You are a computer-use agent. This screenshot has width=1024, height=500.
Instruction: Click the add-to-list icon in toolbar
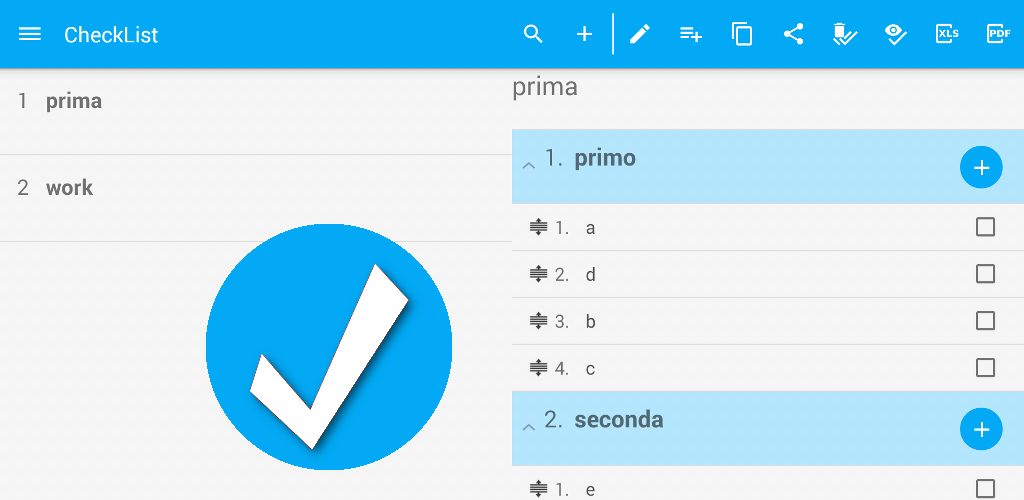[x=691, y=34]
